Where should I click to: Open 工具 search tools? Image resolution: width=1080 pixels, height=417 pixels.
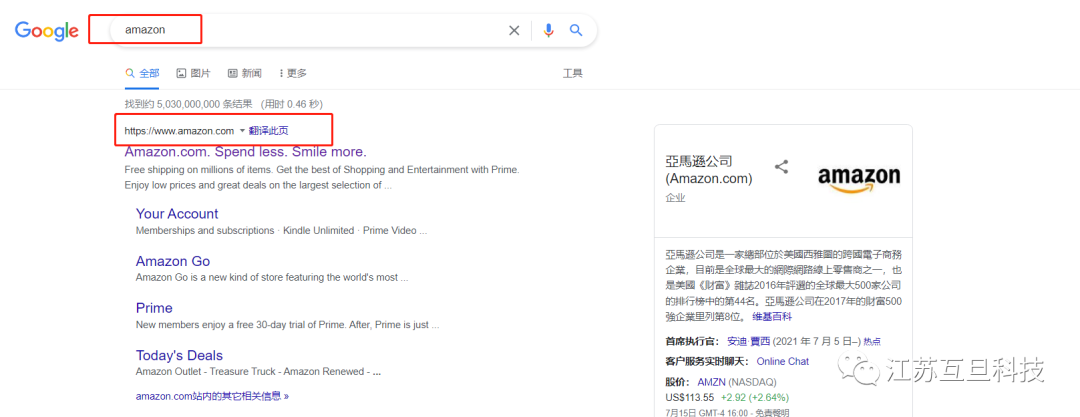click(572, 73)
